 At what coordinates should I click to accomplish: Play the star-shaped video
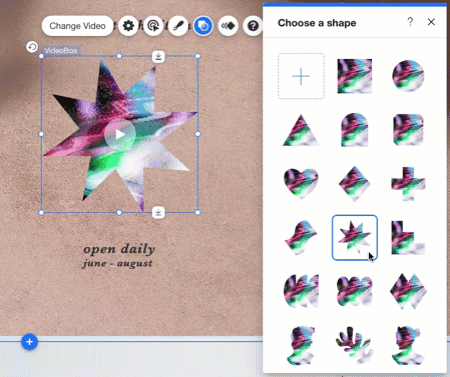(x=120, y=134)
